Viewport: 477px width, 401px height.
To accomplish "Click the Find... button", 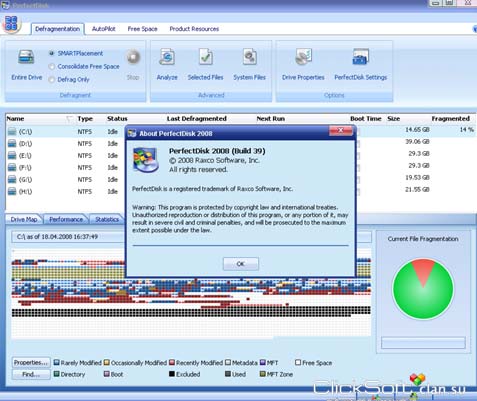I will pos(31,374).
